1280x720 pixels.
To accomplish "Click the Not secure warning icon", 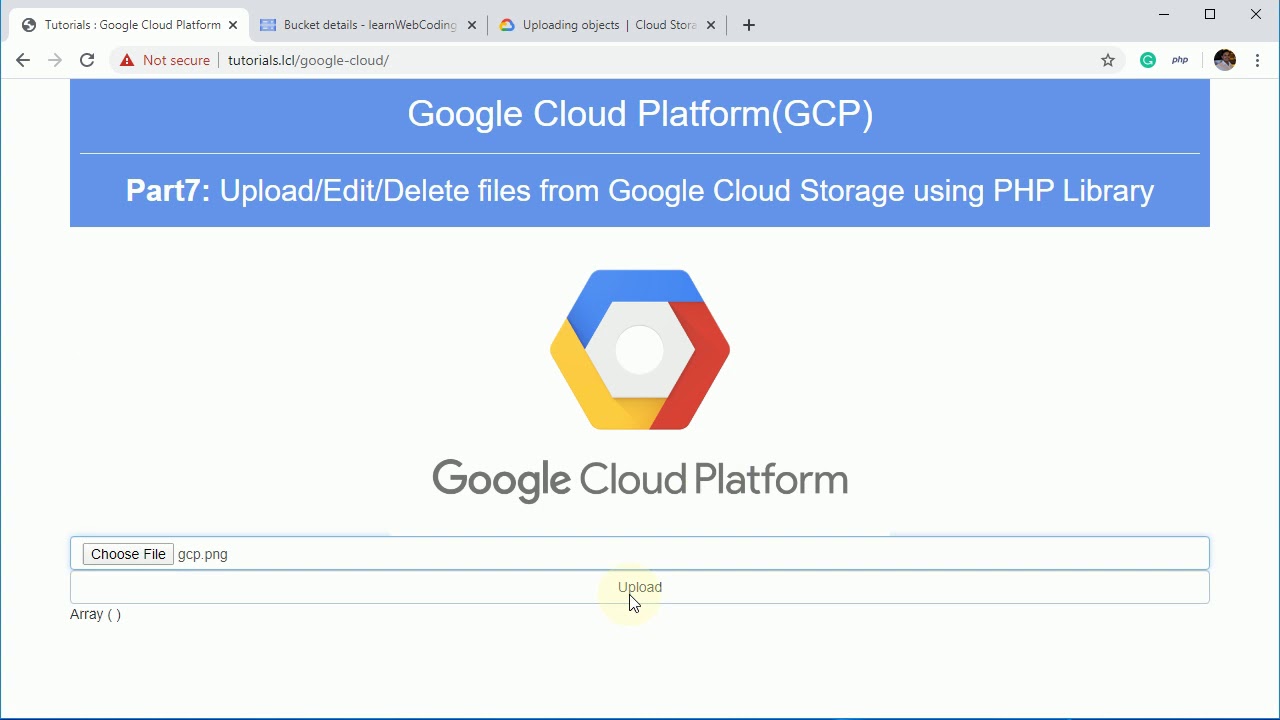I will click(127, 60).
